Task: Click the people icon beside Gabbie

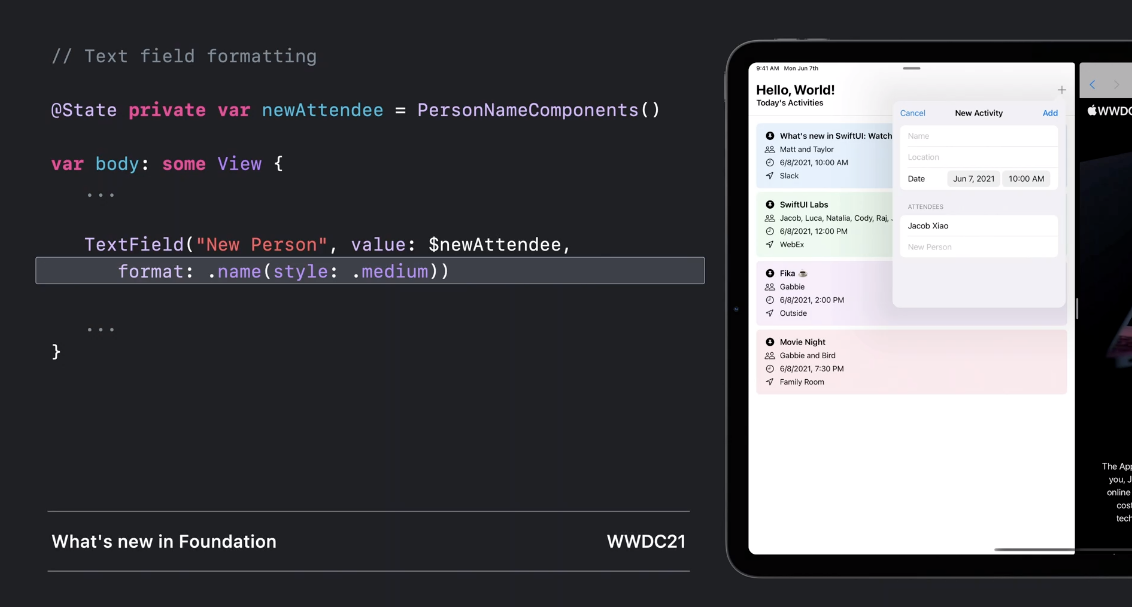Action: [x=770, y=287]
